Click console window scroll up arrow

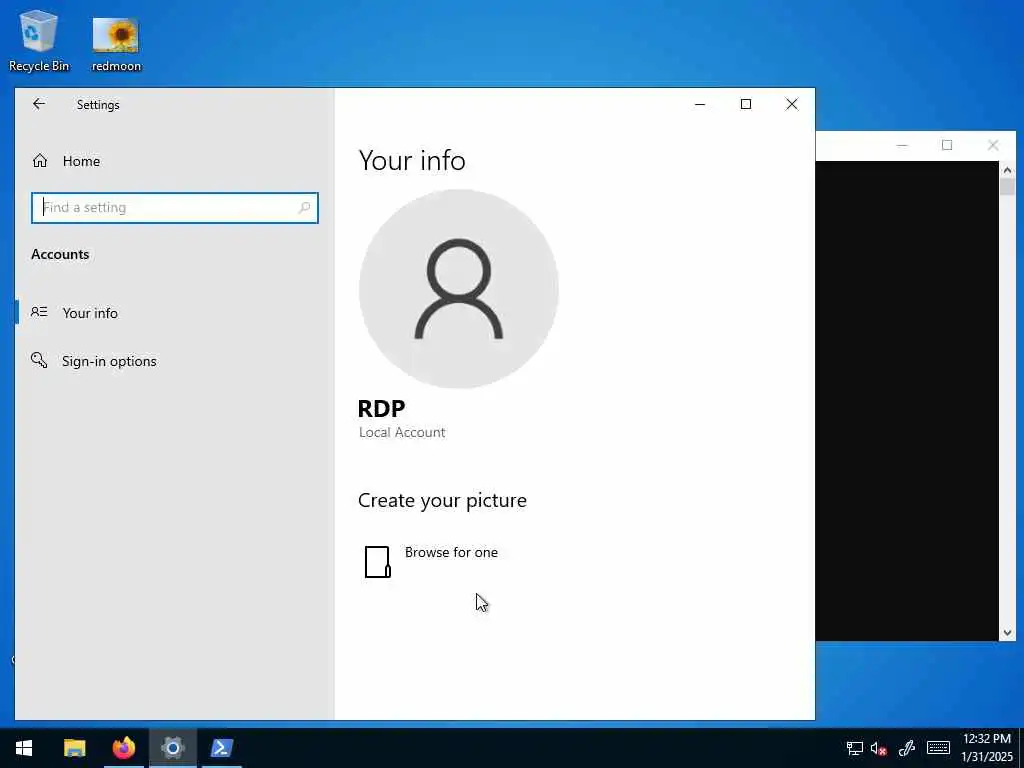[x=1007, y=170]
